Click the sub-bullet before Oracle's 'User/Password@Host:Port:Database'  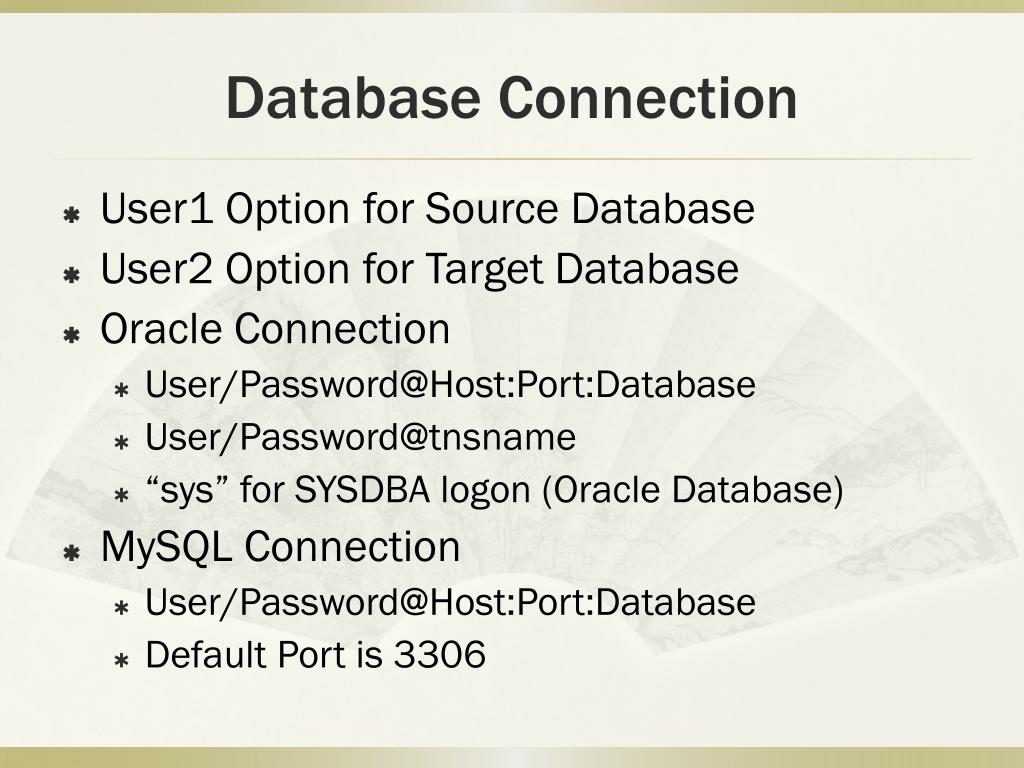[121, 390]
